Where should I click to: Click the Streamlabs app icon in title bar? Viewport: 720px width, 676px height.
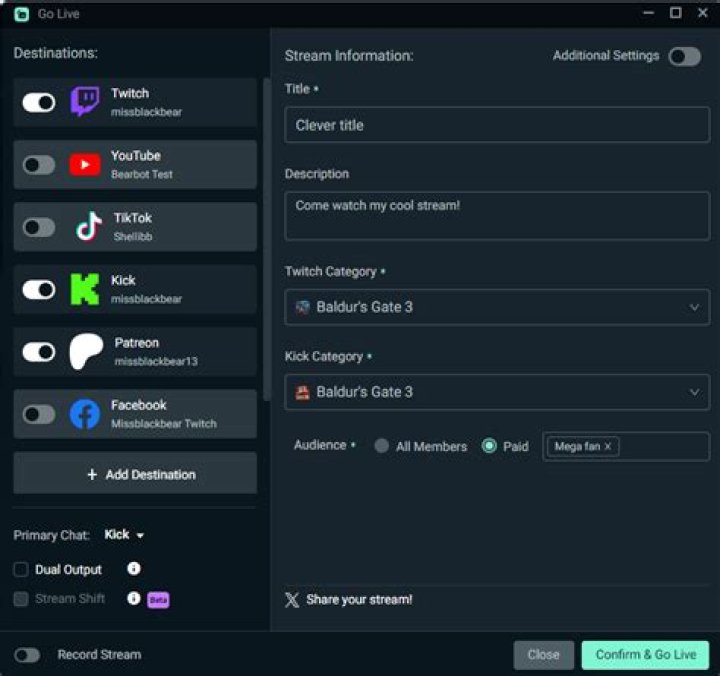22,14
